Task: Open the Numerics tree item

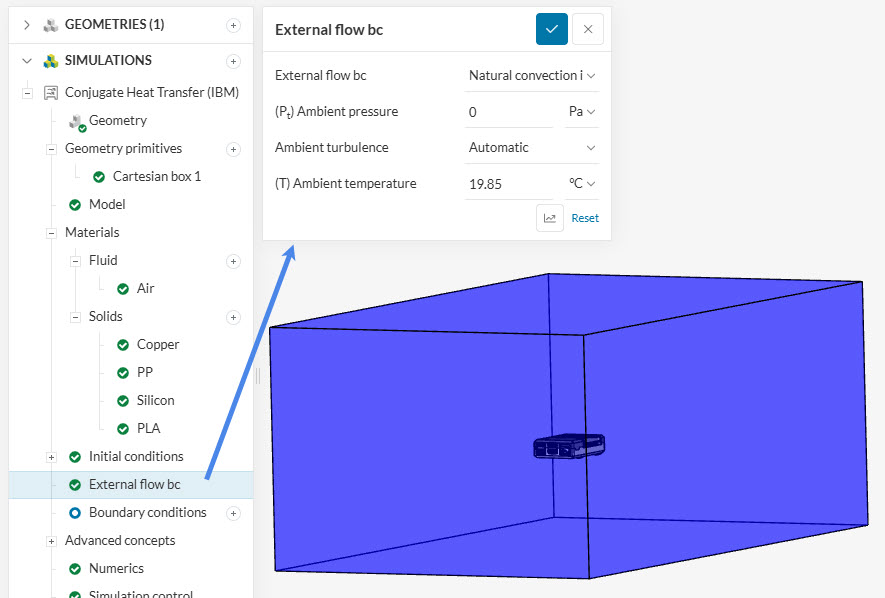Action: tap(116, 568)
